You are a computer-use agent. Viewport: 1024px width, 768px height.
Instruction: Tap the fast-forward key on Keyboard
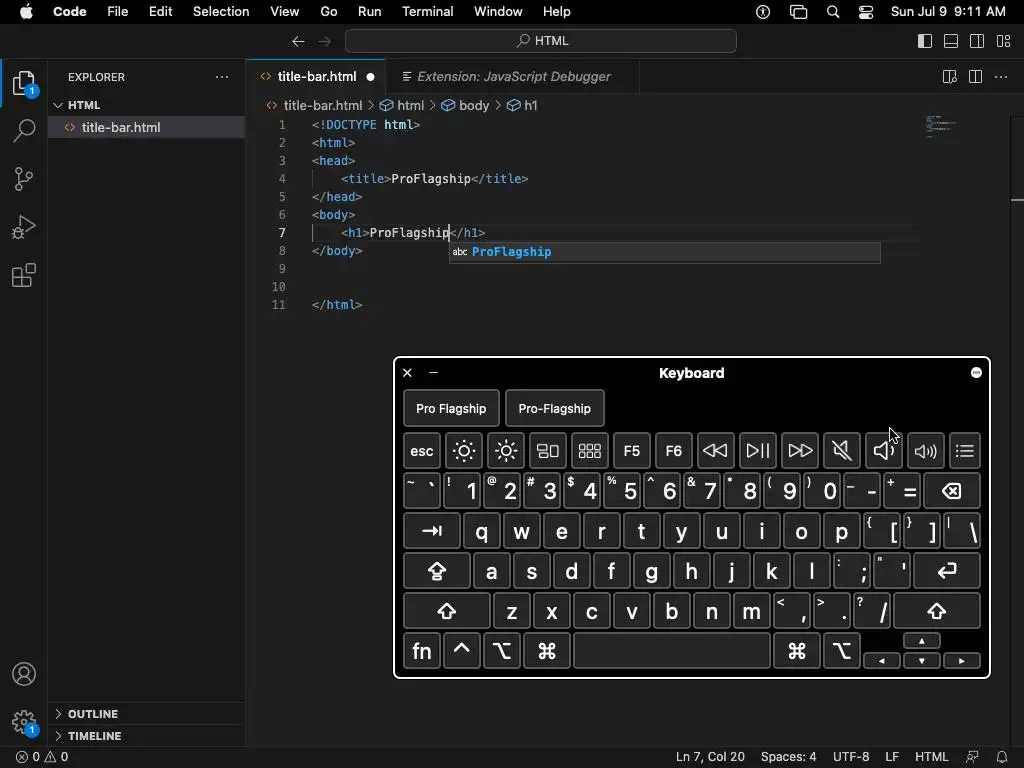pyautogui.click(x=799, y=451)
